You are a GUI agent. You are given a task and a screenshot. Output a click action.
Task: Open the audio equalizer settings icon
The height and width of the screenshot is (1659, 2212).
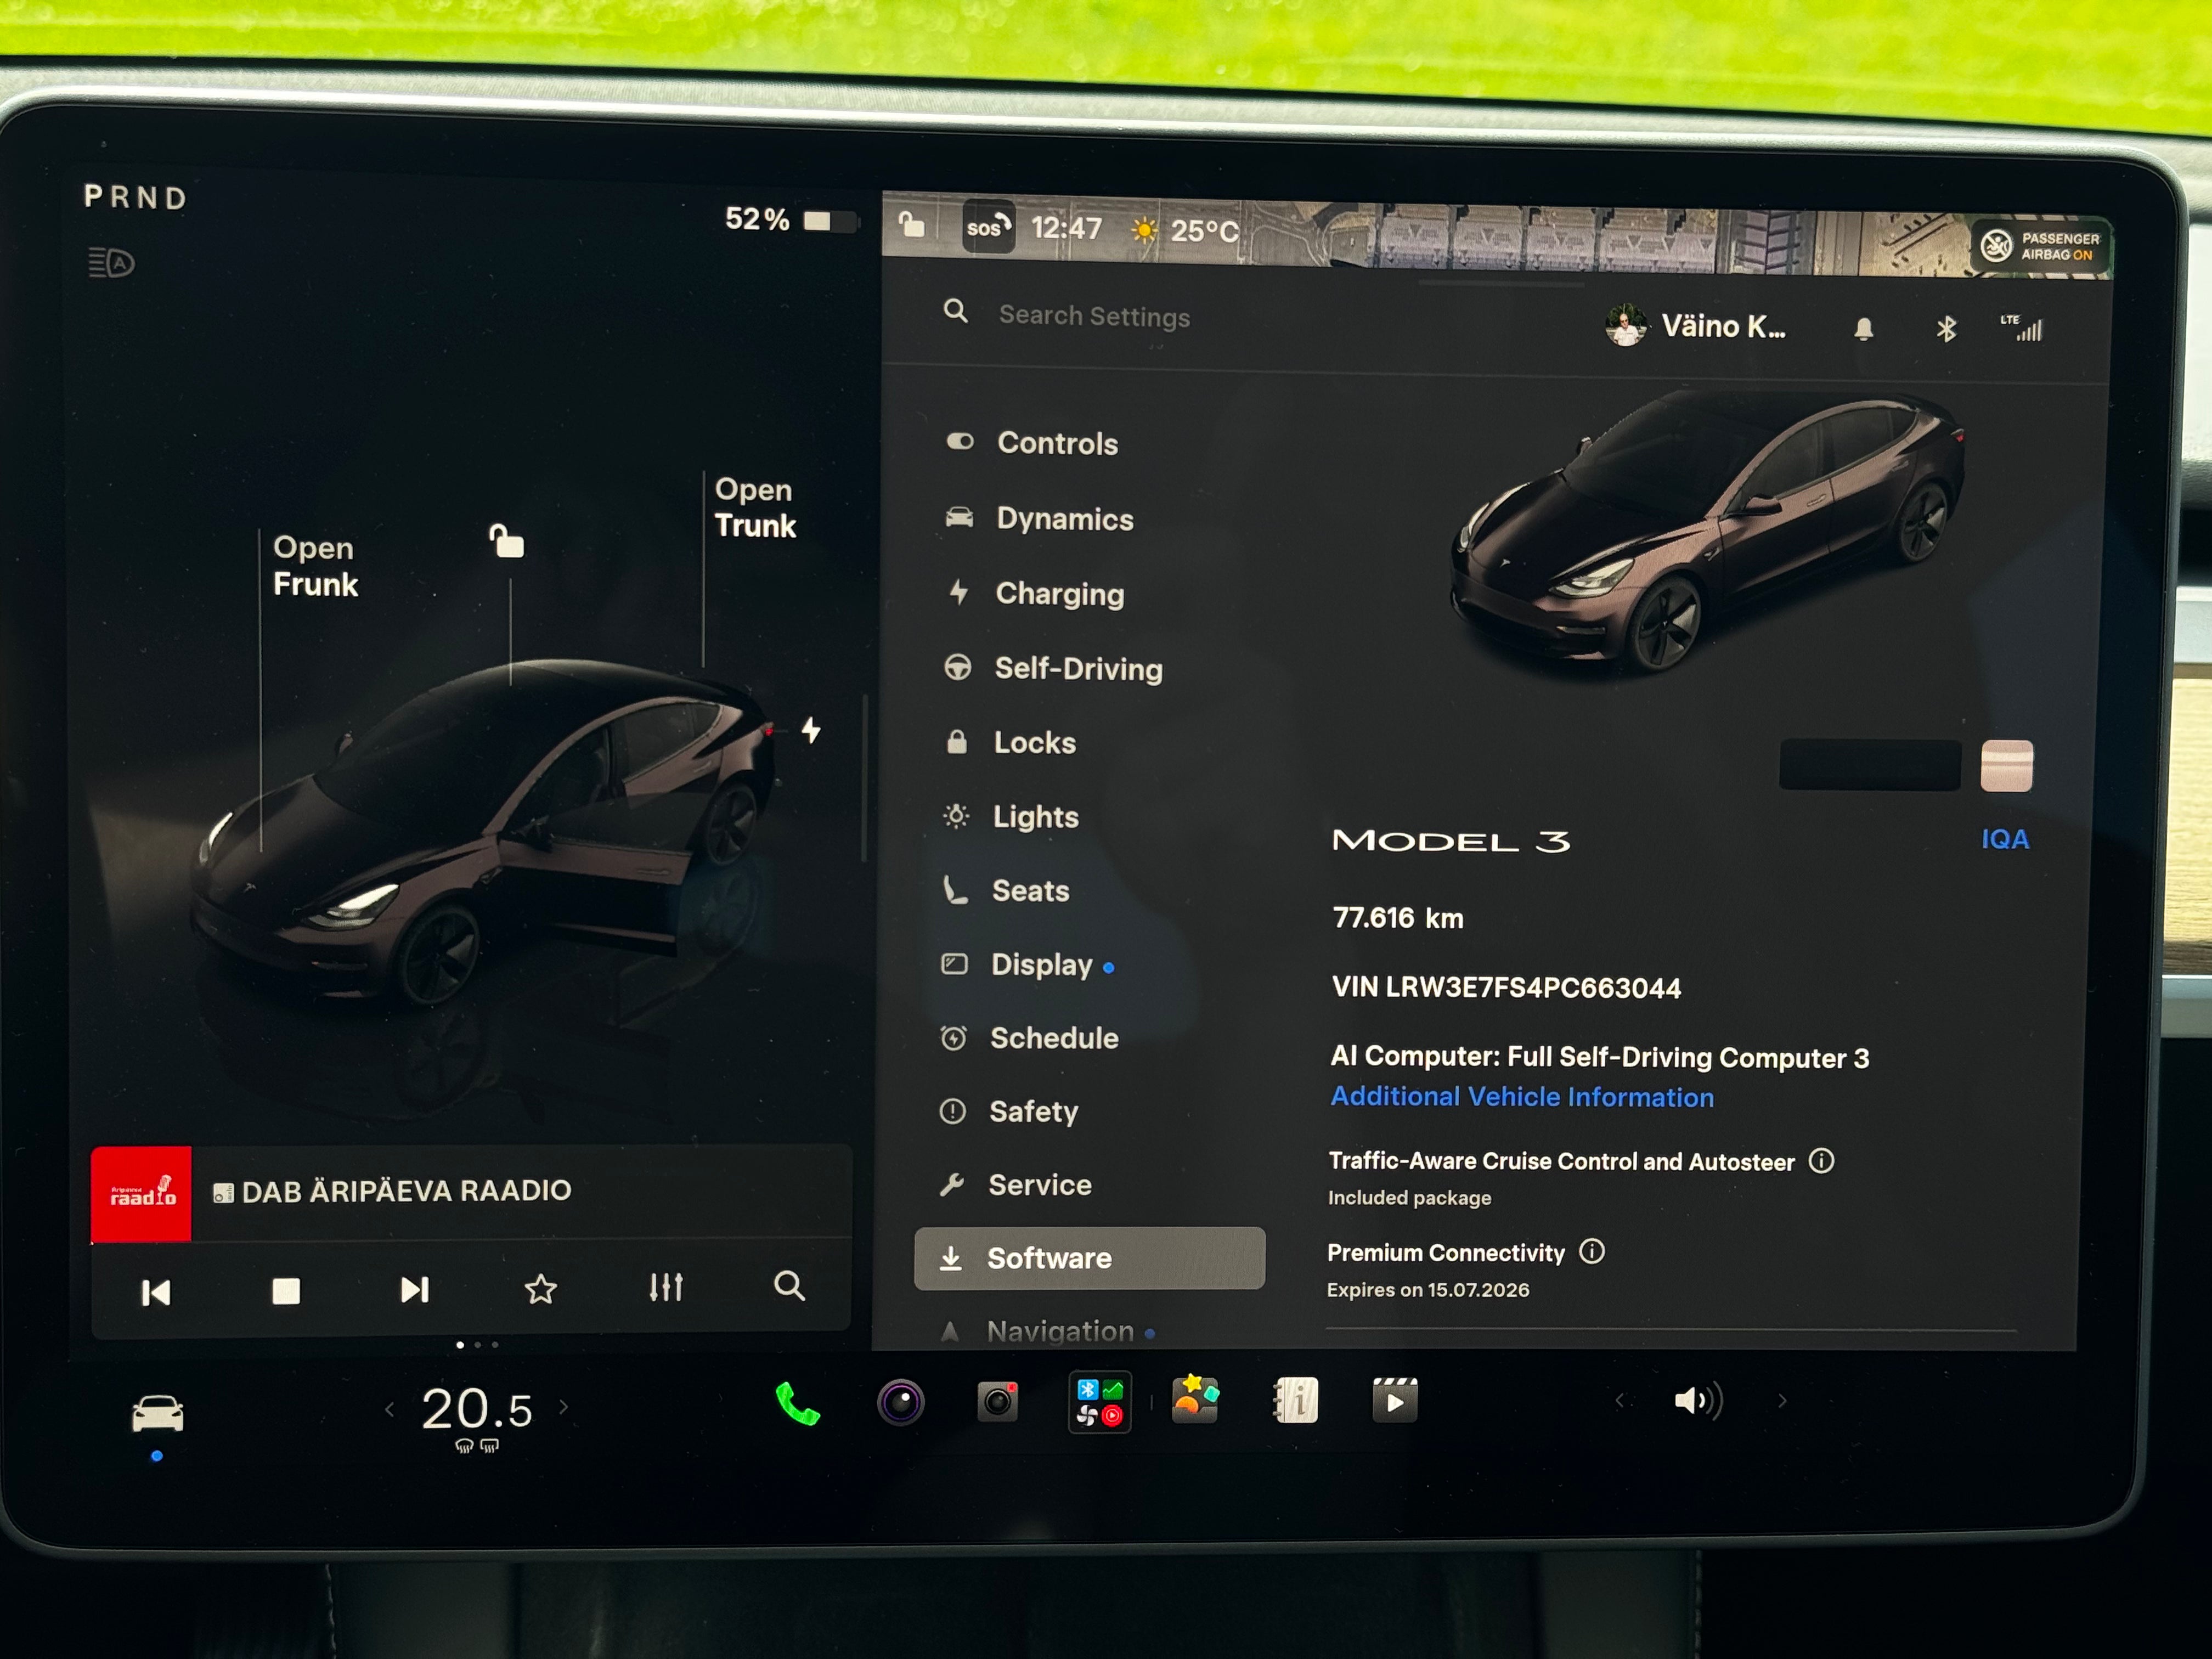[665, 1287]
